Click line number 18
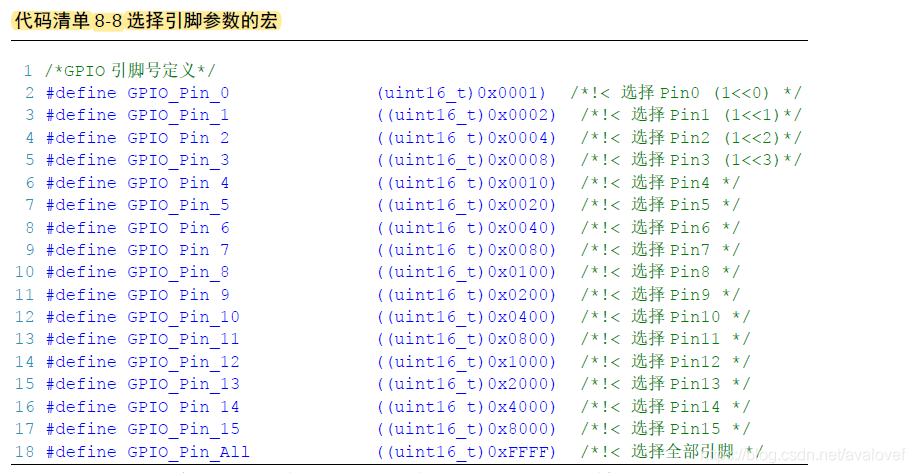915x473 pixels. coord(25,452)
